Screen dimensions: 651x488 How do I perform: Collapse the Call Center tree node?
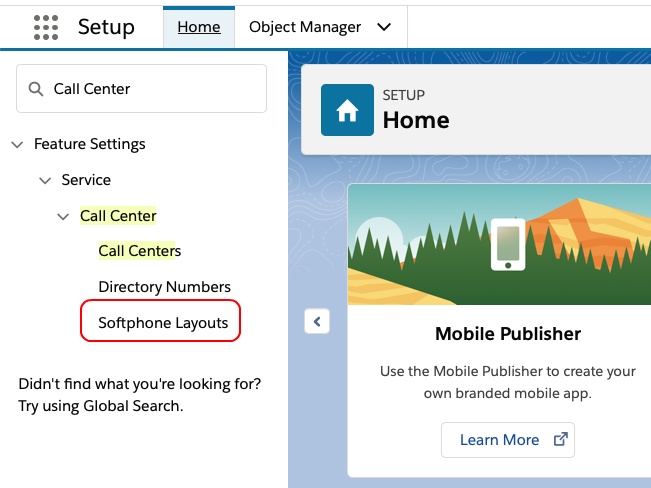click(x=63, y=216)
